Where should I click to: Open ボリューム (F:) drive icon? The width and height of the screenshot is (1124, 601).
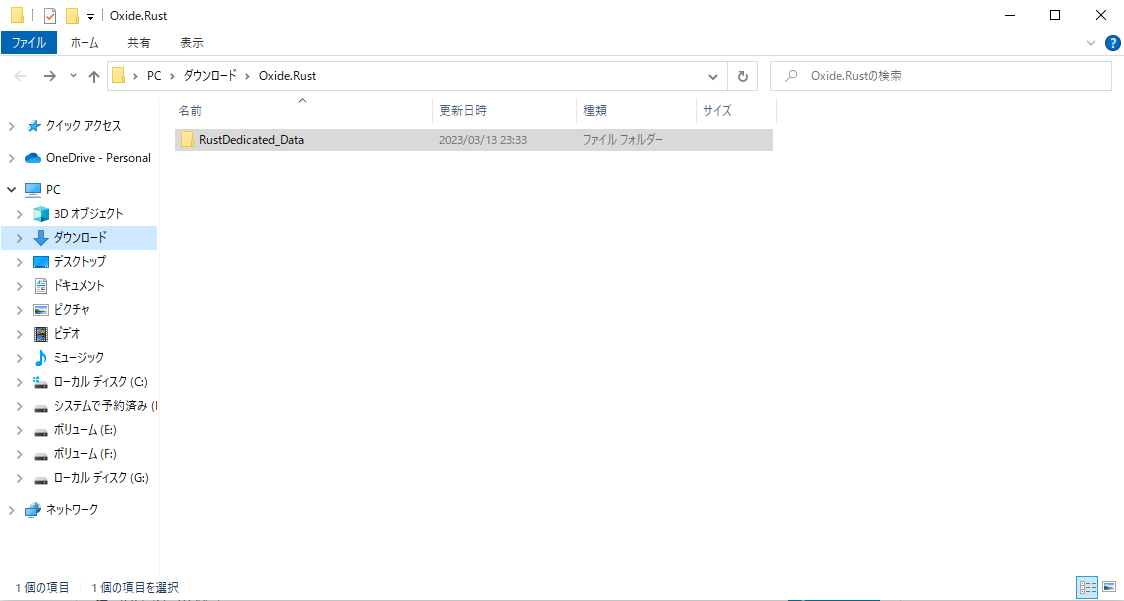pos(41,455)
